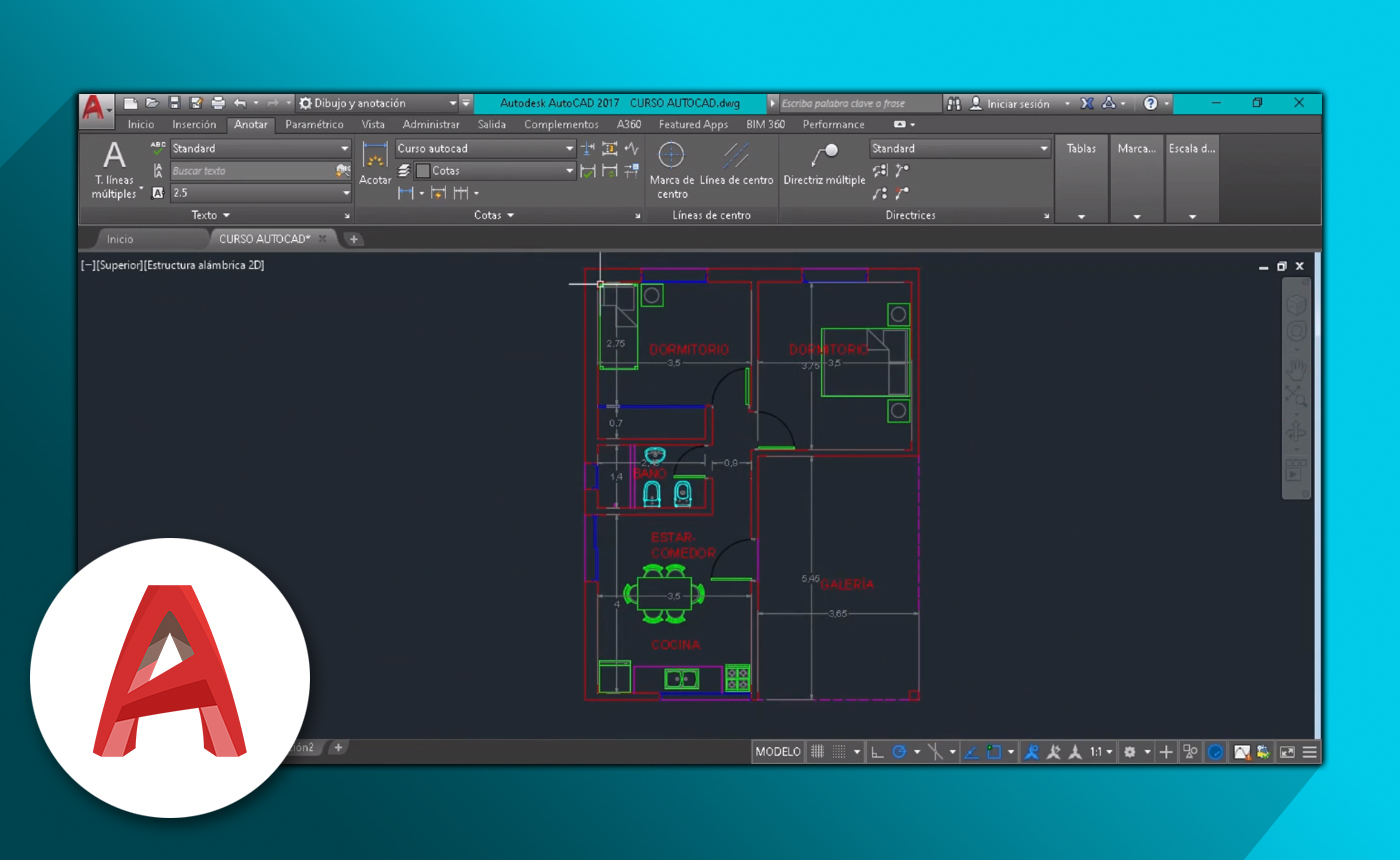The image size is (1400, 860).
Task: Open the Marca... collapsed panel
Action: [1137, 178]
